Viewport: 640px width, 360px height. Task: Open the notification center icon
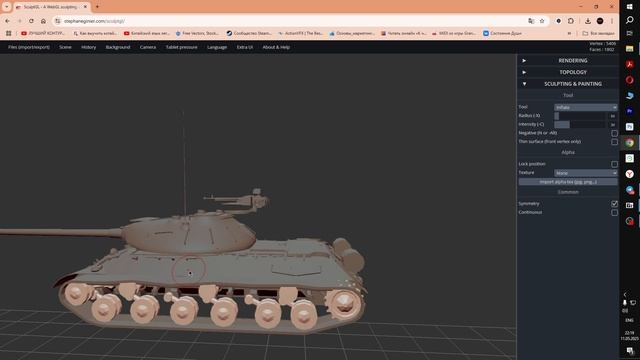(630, 351)
